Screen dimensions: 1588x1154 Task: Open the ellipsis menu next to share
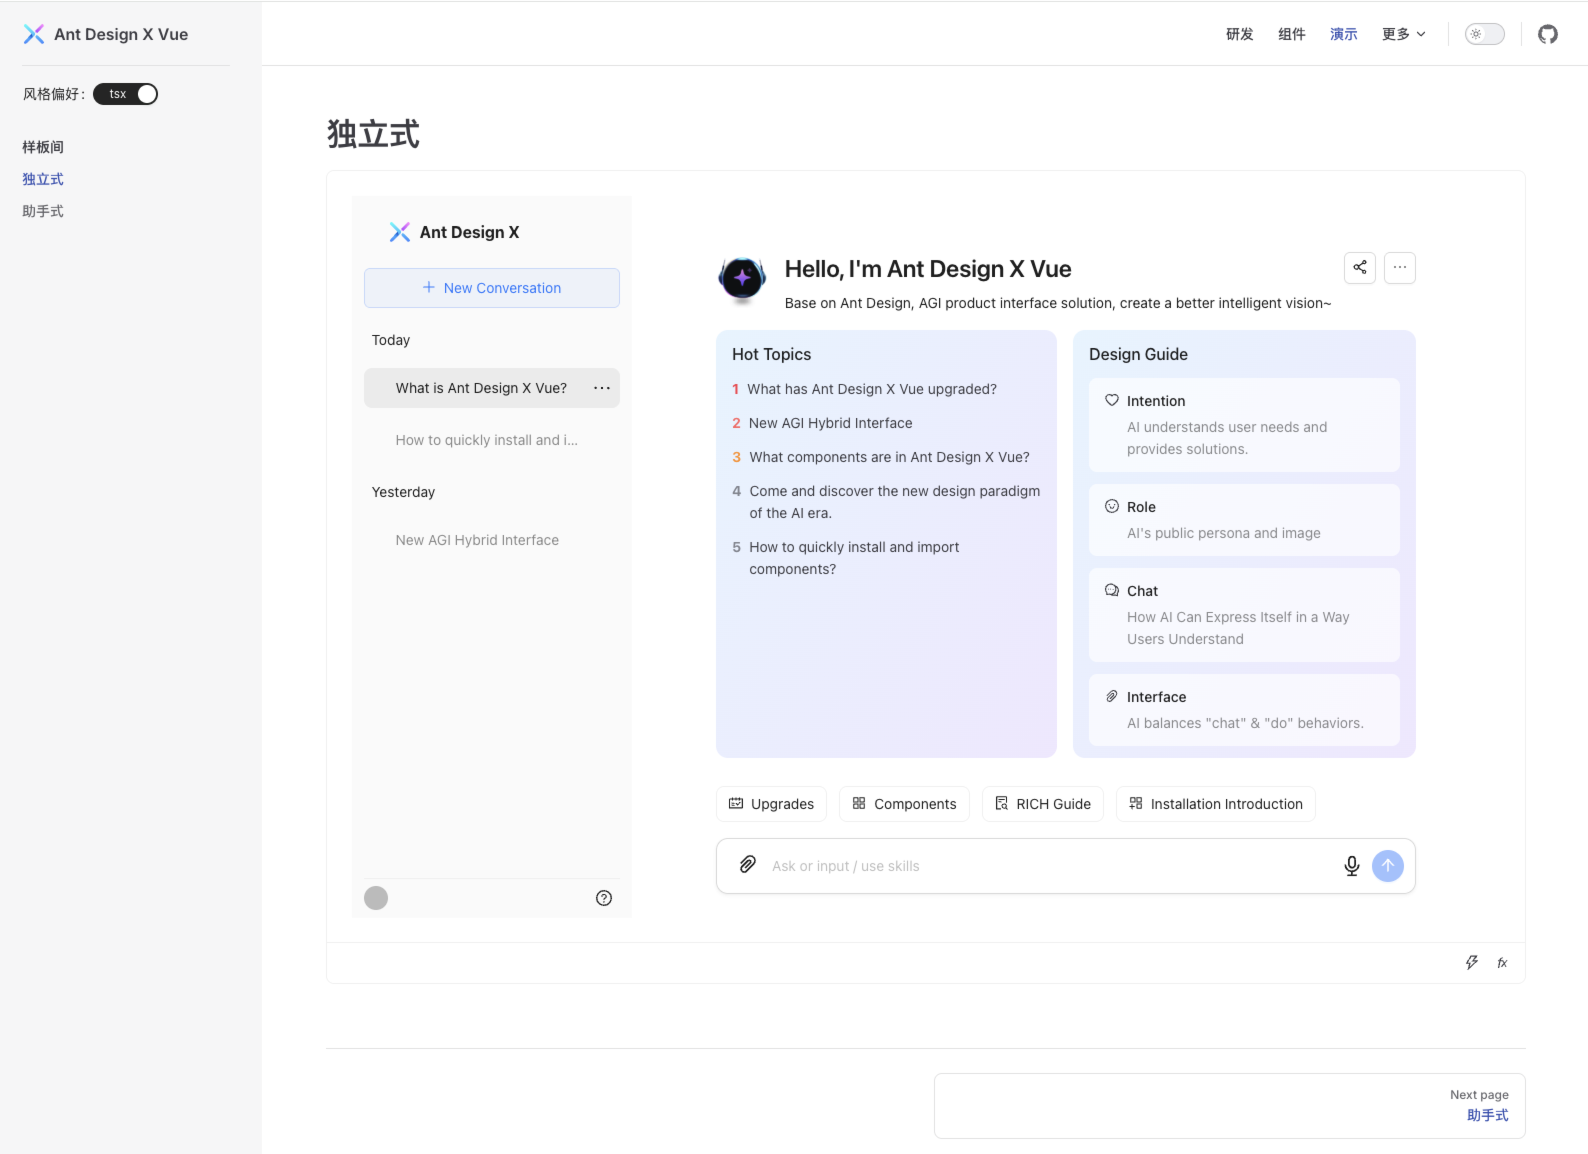click(1399, 267)
